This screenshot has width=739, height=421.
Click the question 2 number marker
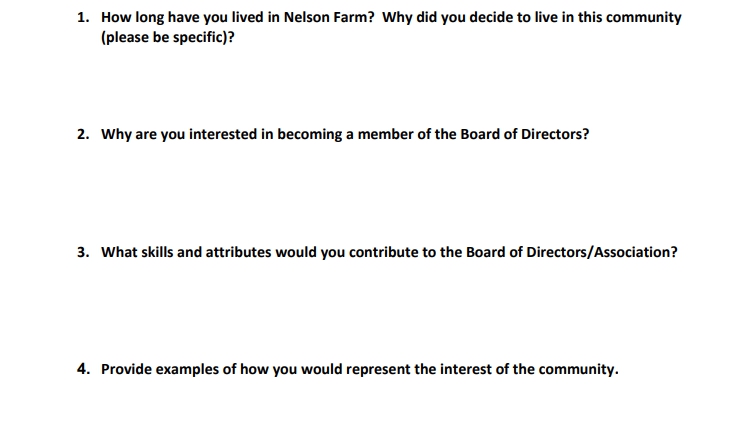coord(83,135)
